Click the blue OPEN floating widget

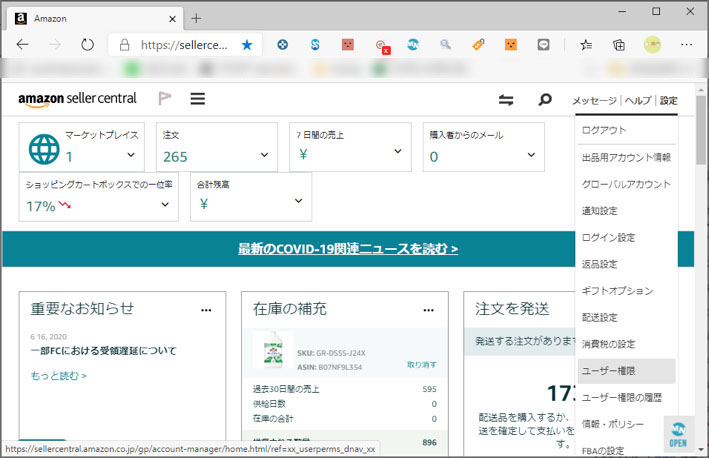coord(678,434)
